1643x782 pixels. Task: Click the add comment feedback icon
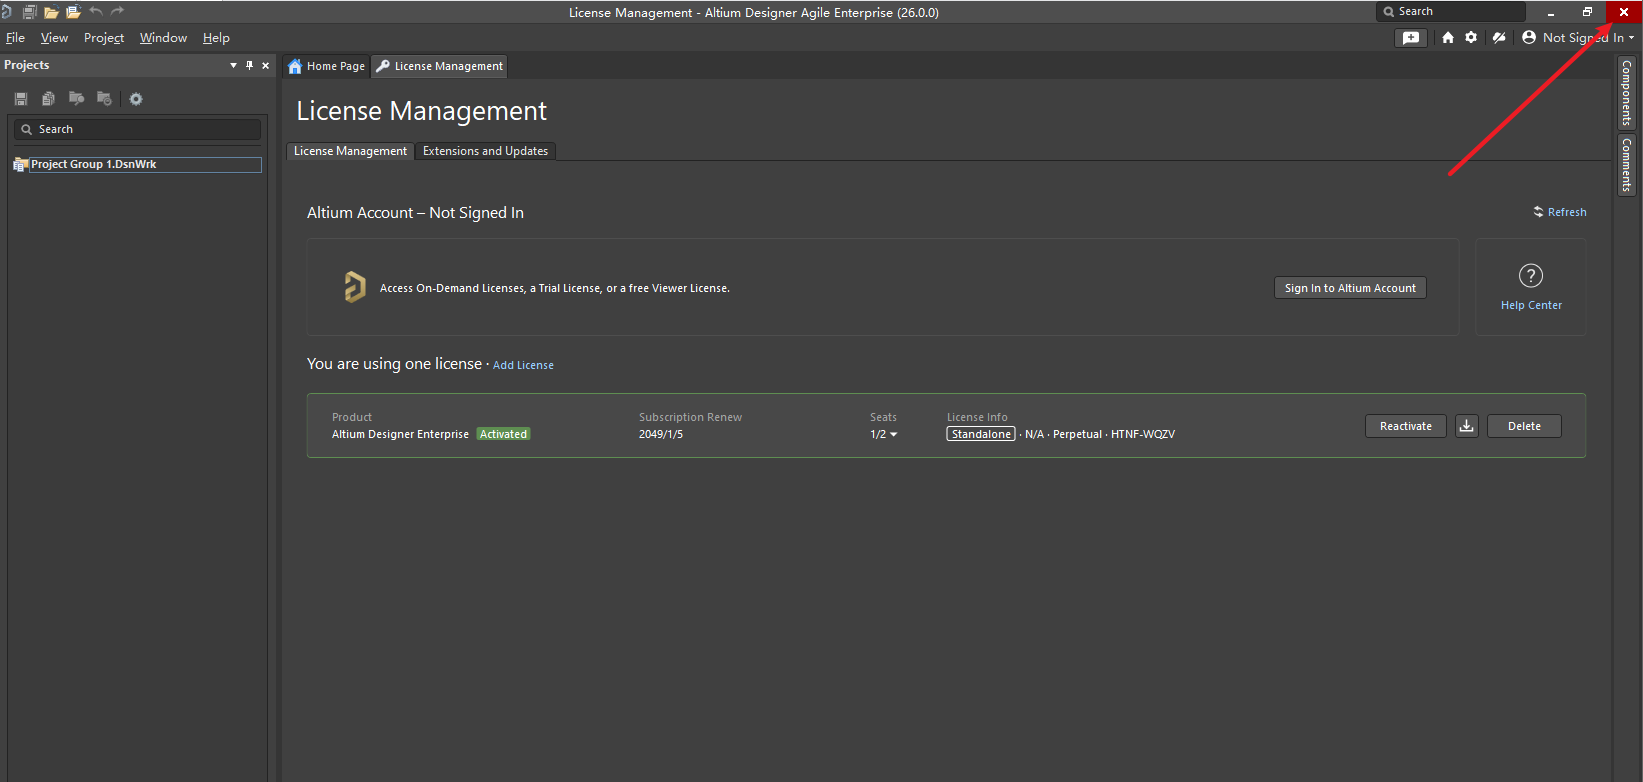point(1410,38)
